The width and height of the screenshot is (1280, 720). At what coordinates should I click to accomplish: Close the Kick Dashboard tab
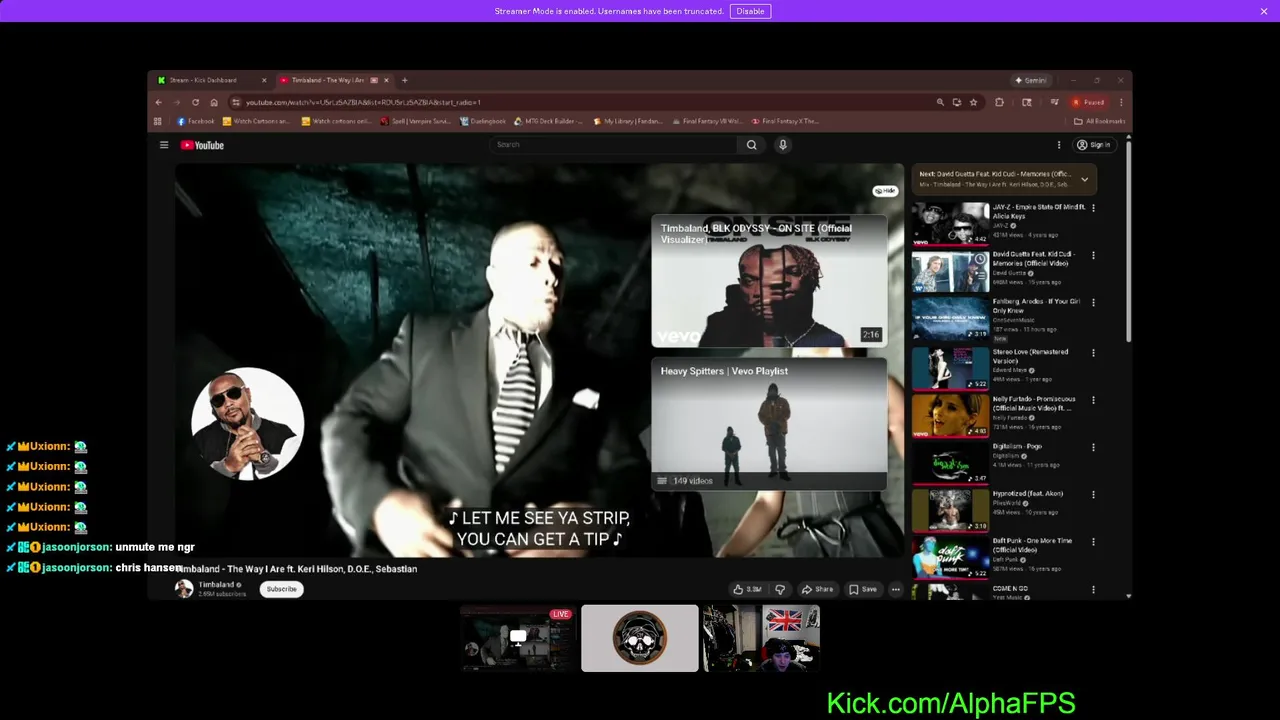[x=264, y=80]
